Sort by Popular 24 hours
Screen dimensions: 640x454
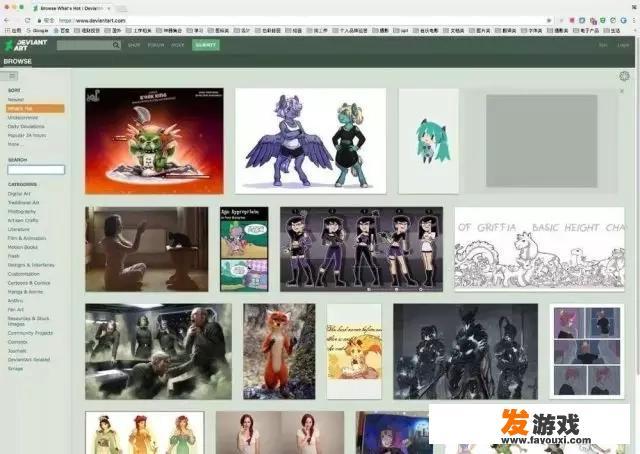pos(27,136)
